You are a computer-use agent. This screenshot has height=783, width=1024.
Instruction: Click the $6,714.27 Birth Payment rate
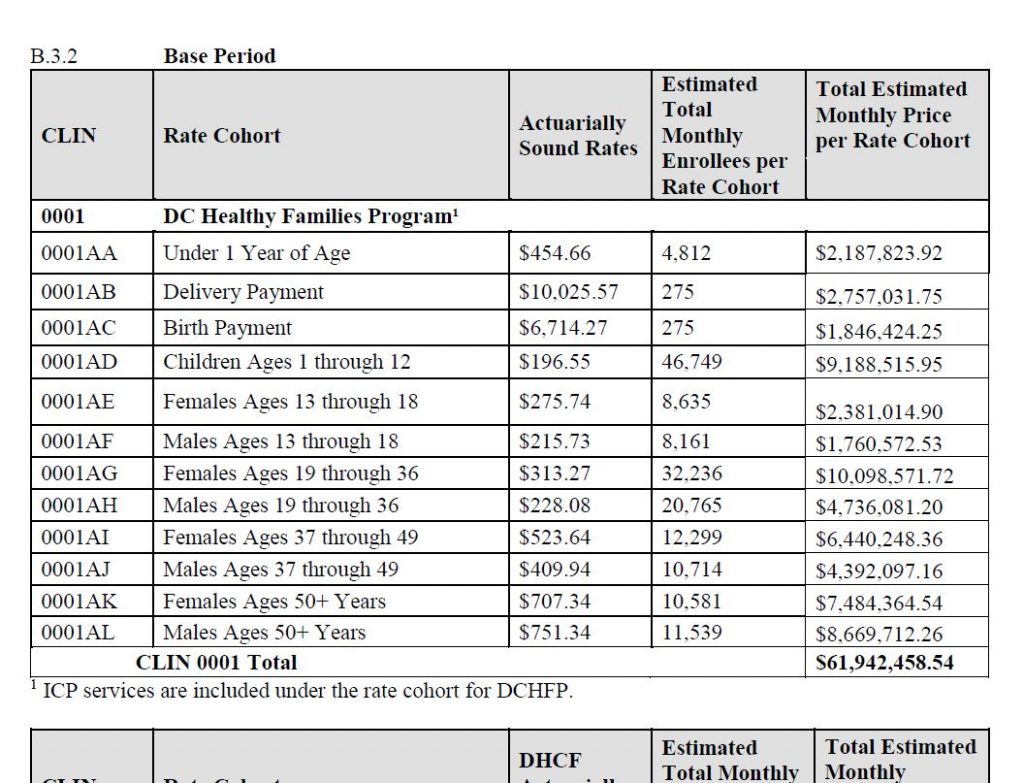[x=562, y=328]
